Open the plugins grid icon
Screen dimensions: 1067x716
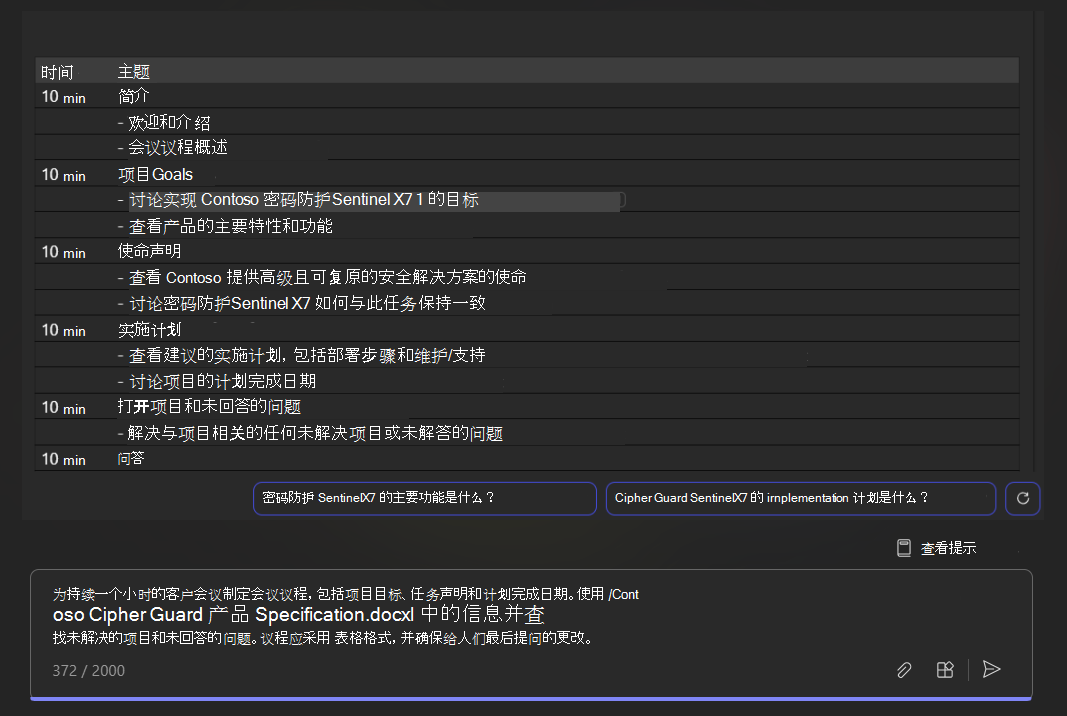tap(945, 670)
